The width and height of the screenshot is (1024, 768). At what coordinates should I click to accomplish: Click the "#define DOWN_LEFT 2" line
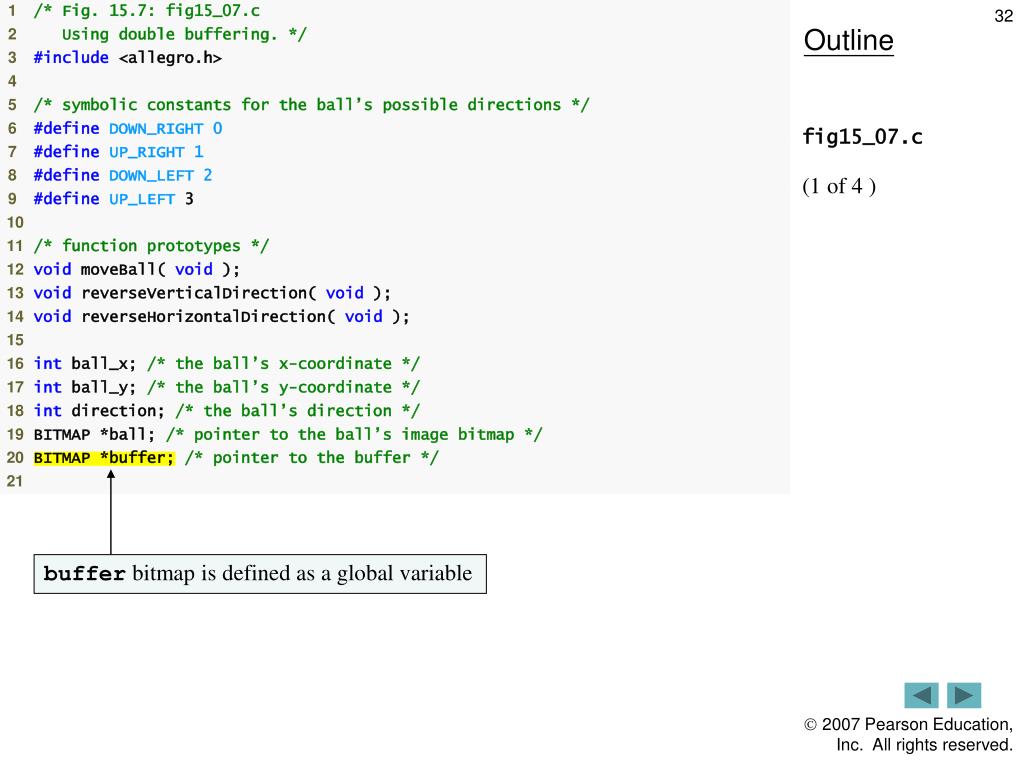coord(123,175)
